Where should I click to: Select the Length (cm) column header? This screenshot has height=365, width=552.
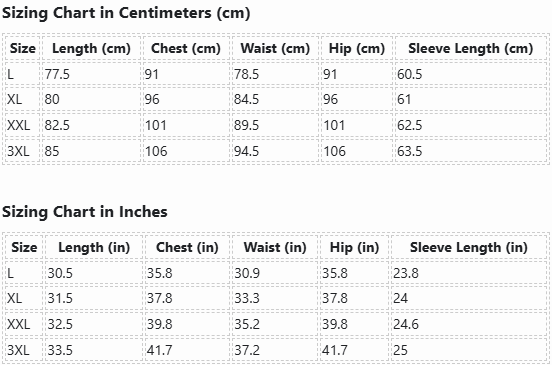(91, 48)
